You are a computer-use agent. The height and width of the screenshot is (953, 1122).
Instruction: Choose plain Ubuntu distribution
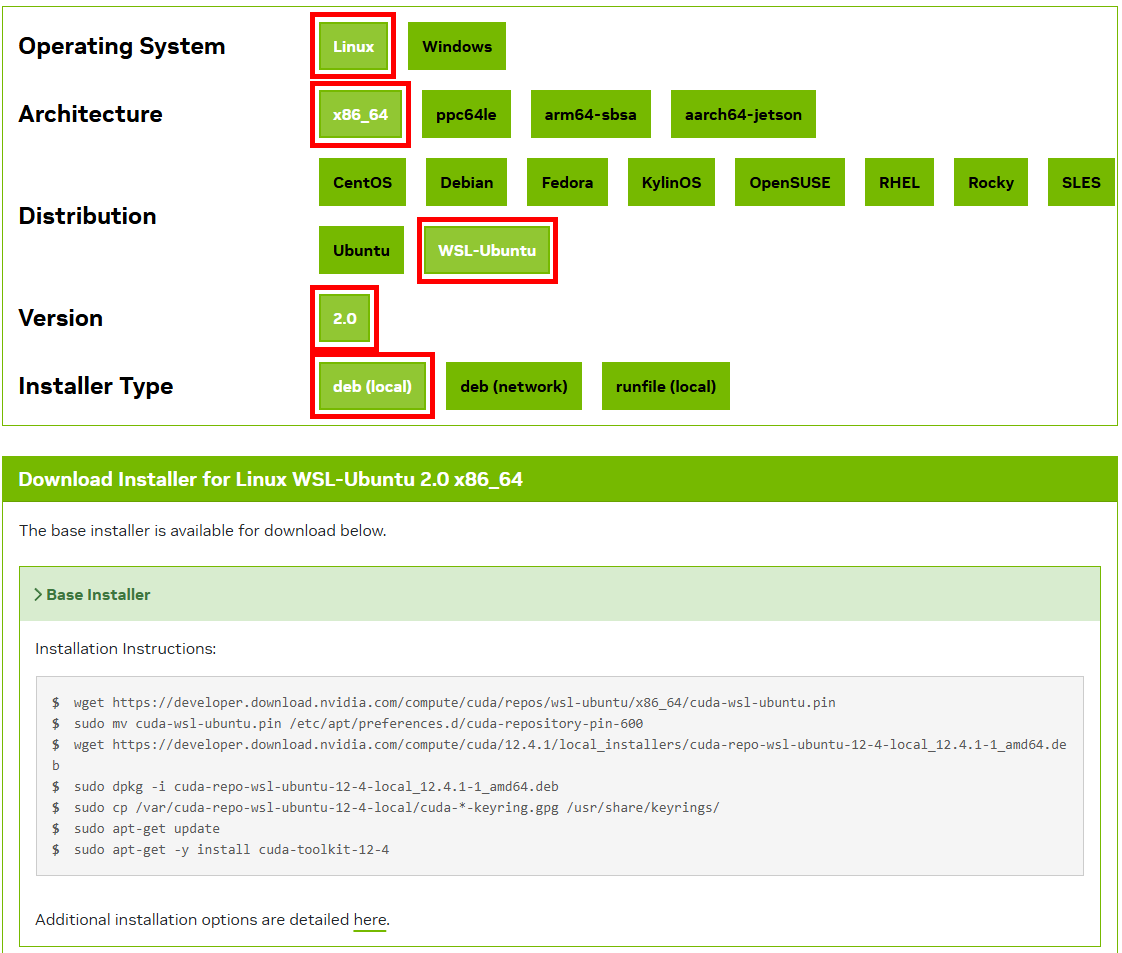pos(361,250)
